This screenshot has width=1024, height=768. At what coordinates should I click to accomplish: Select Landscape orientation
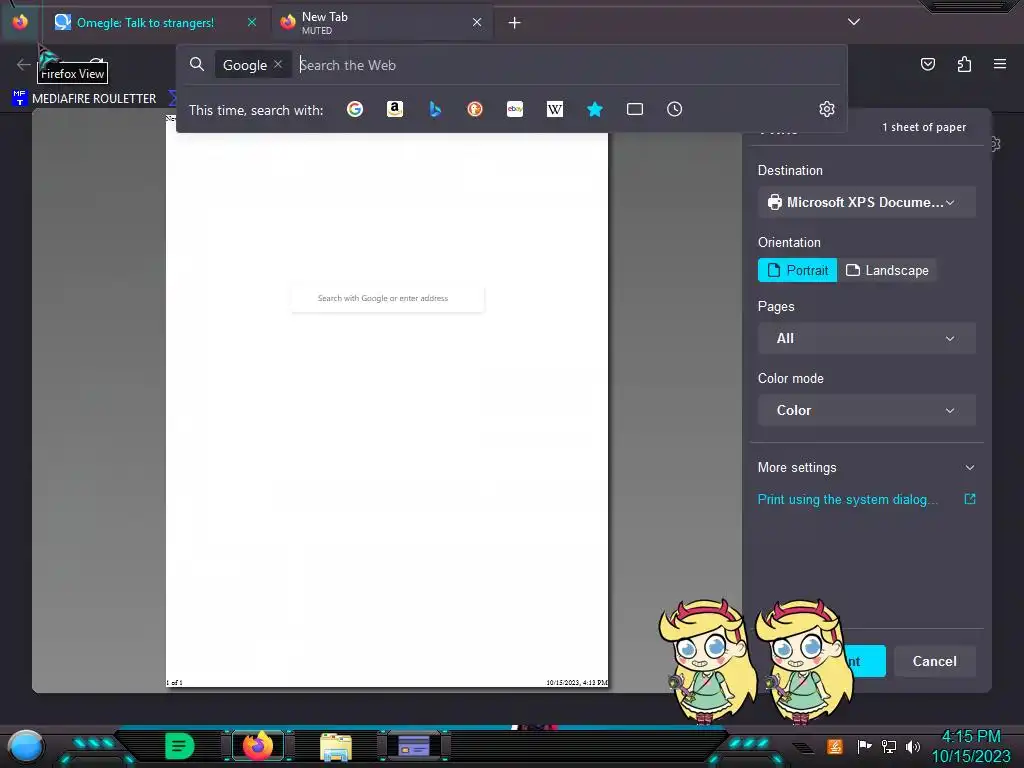coord(887,270)
